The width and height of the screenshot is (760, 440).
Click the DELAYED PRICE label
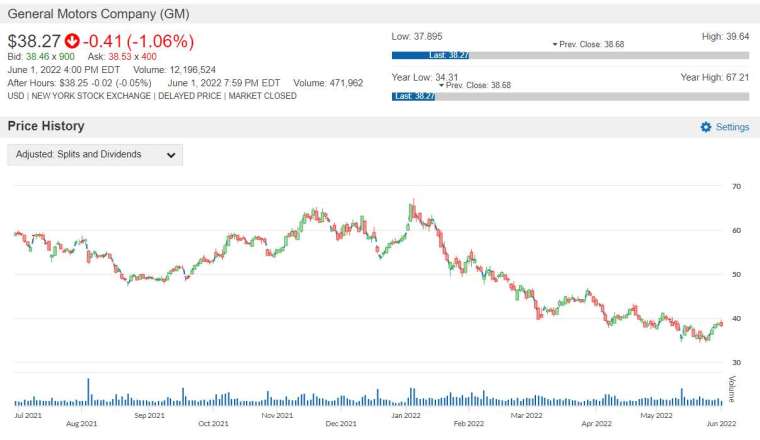(x=190, y=96)
